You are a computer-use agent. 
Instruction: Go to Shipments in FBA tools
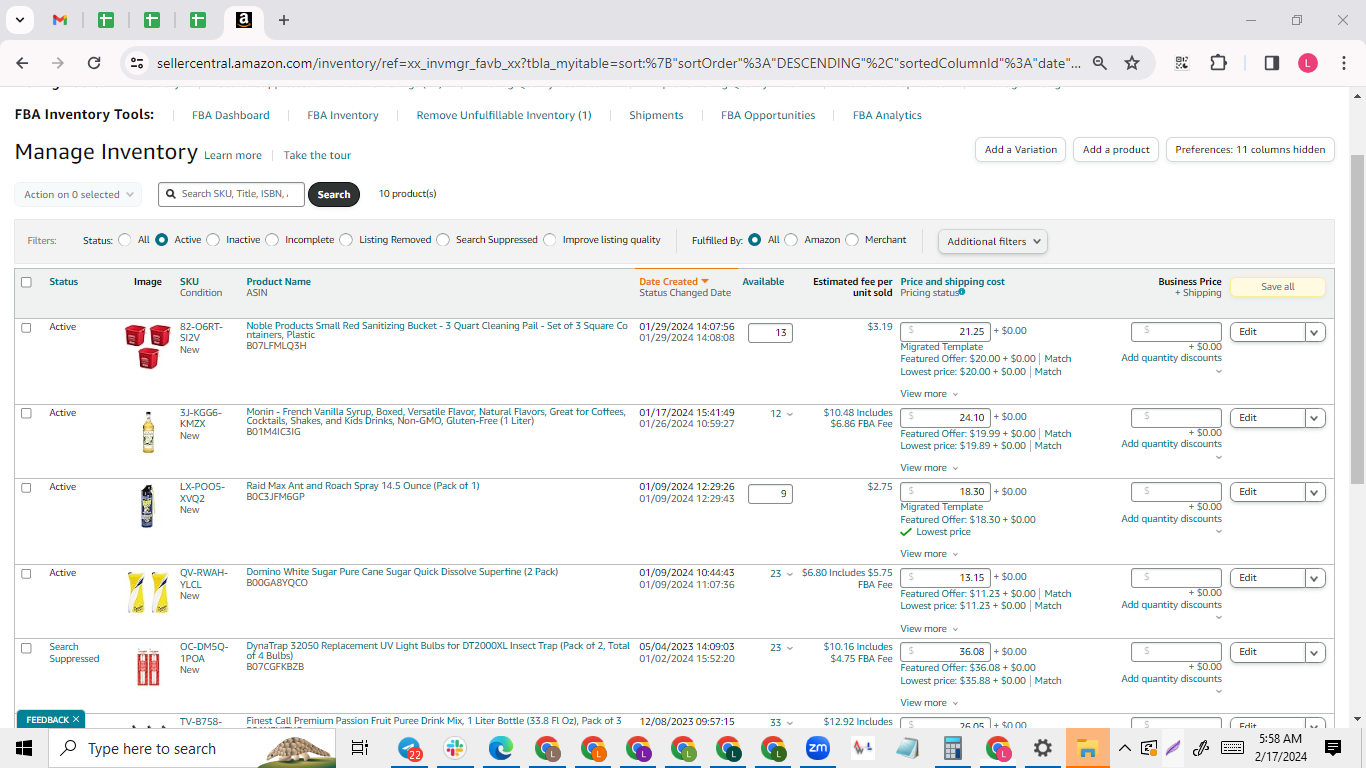click(x=656, y=115)
